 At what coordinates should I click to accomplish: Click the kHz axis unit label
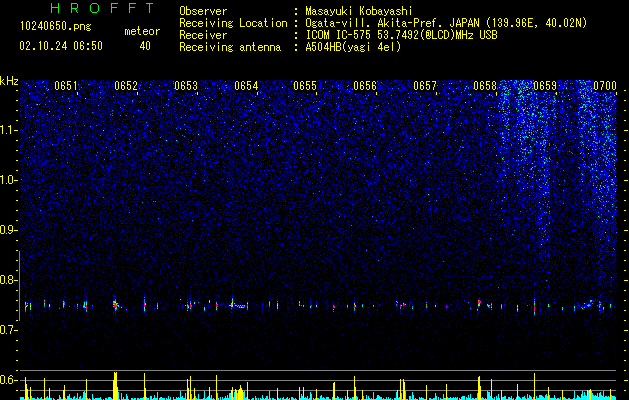9,81
